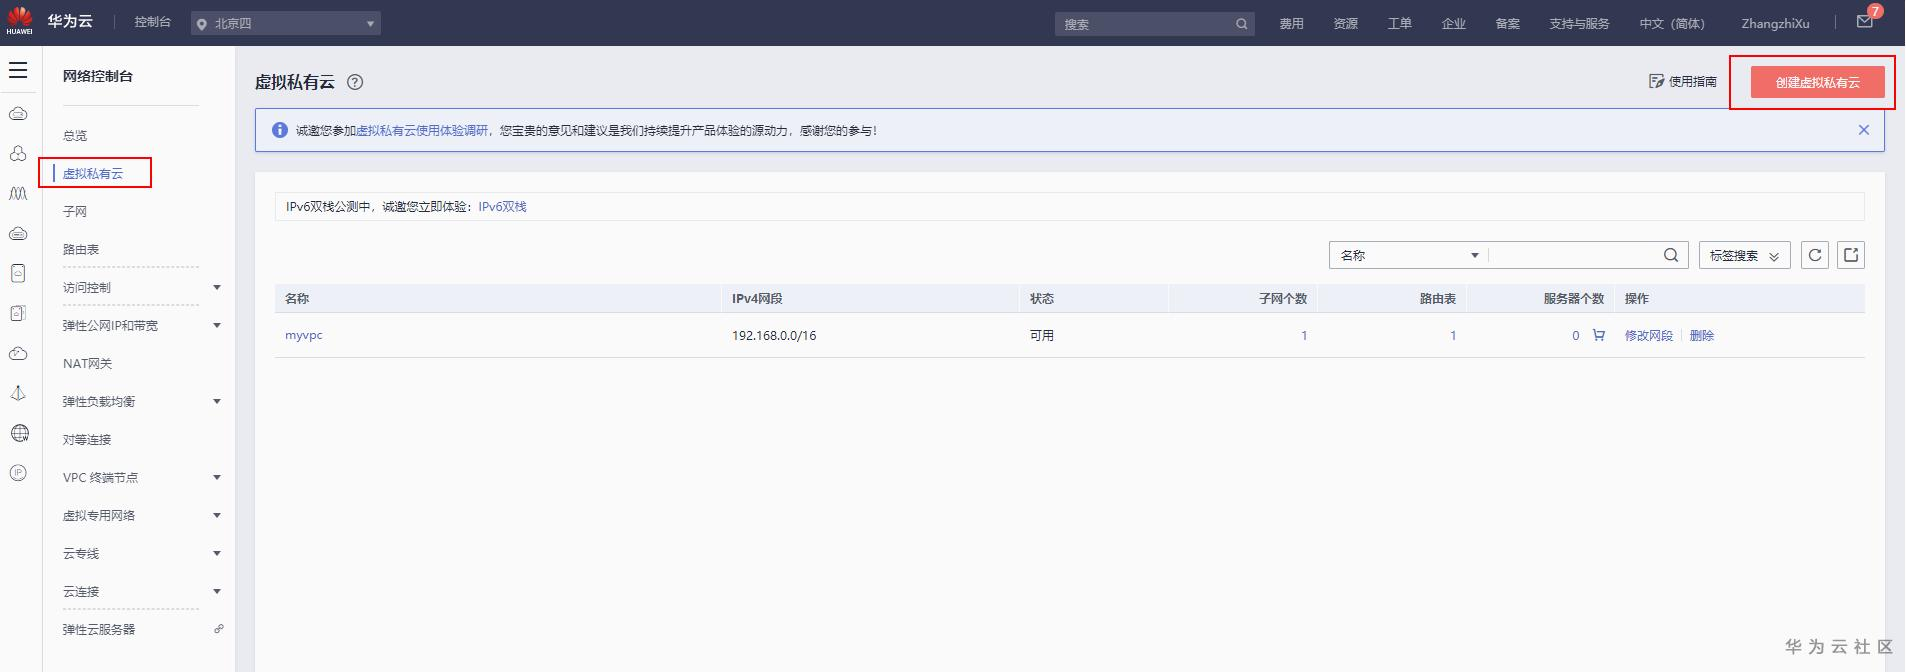
Task: Open the 虚拟私有云使用体验调研 survey link
Action: (422, 130)
